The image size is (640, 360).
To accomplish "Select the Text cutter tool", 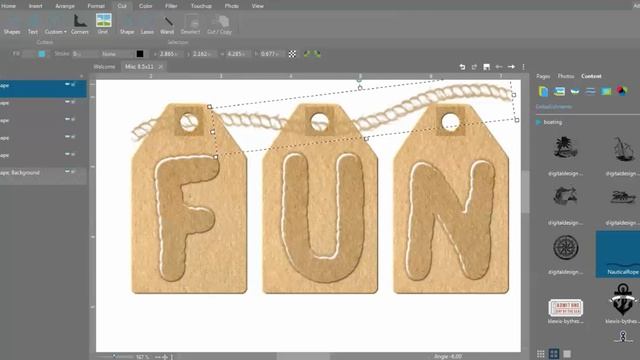I will (33, 24).
